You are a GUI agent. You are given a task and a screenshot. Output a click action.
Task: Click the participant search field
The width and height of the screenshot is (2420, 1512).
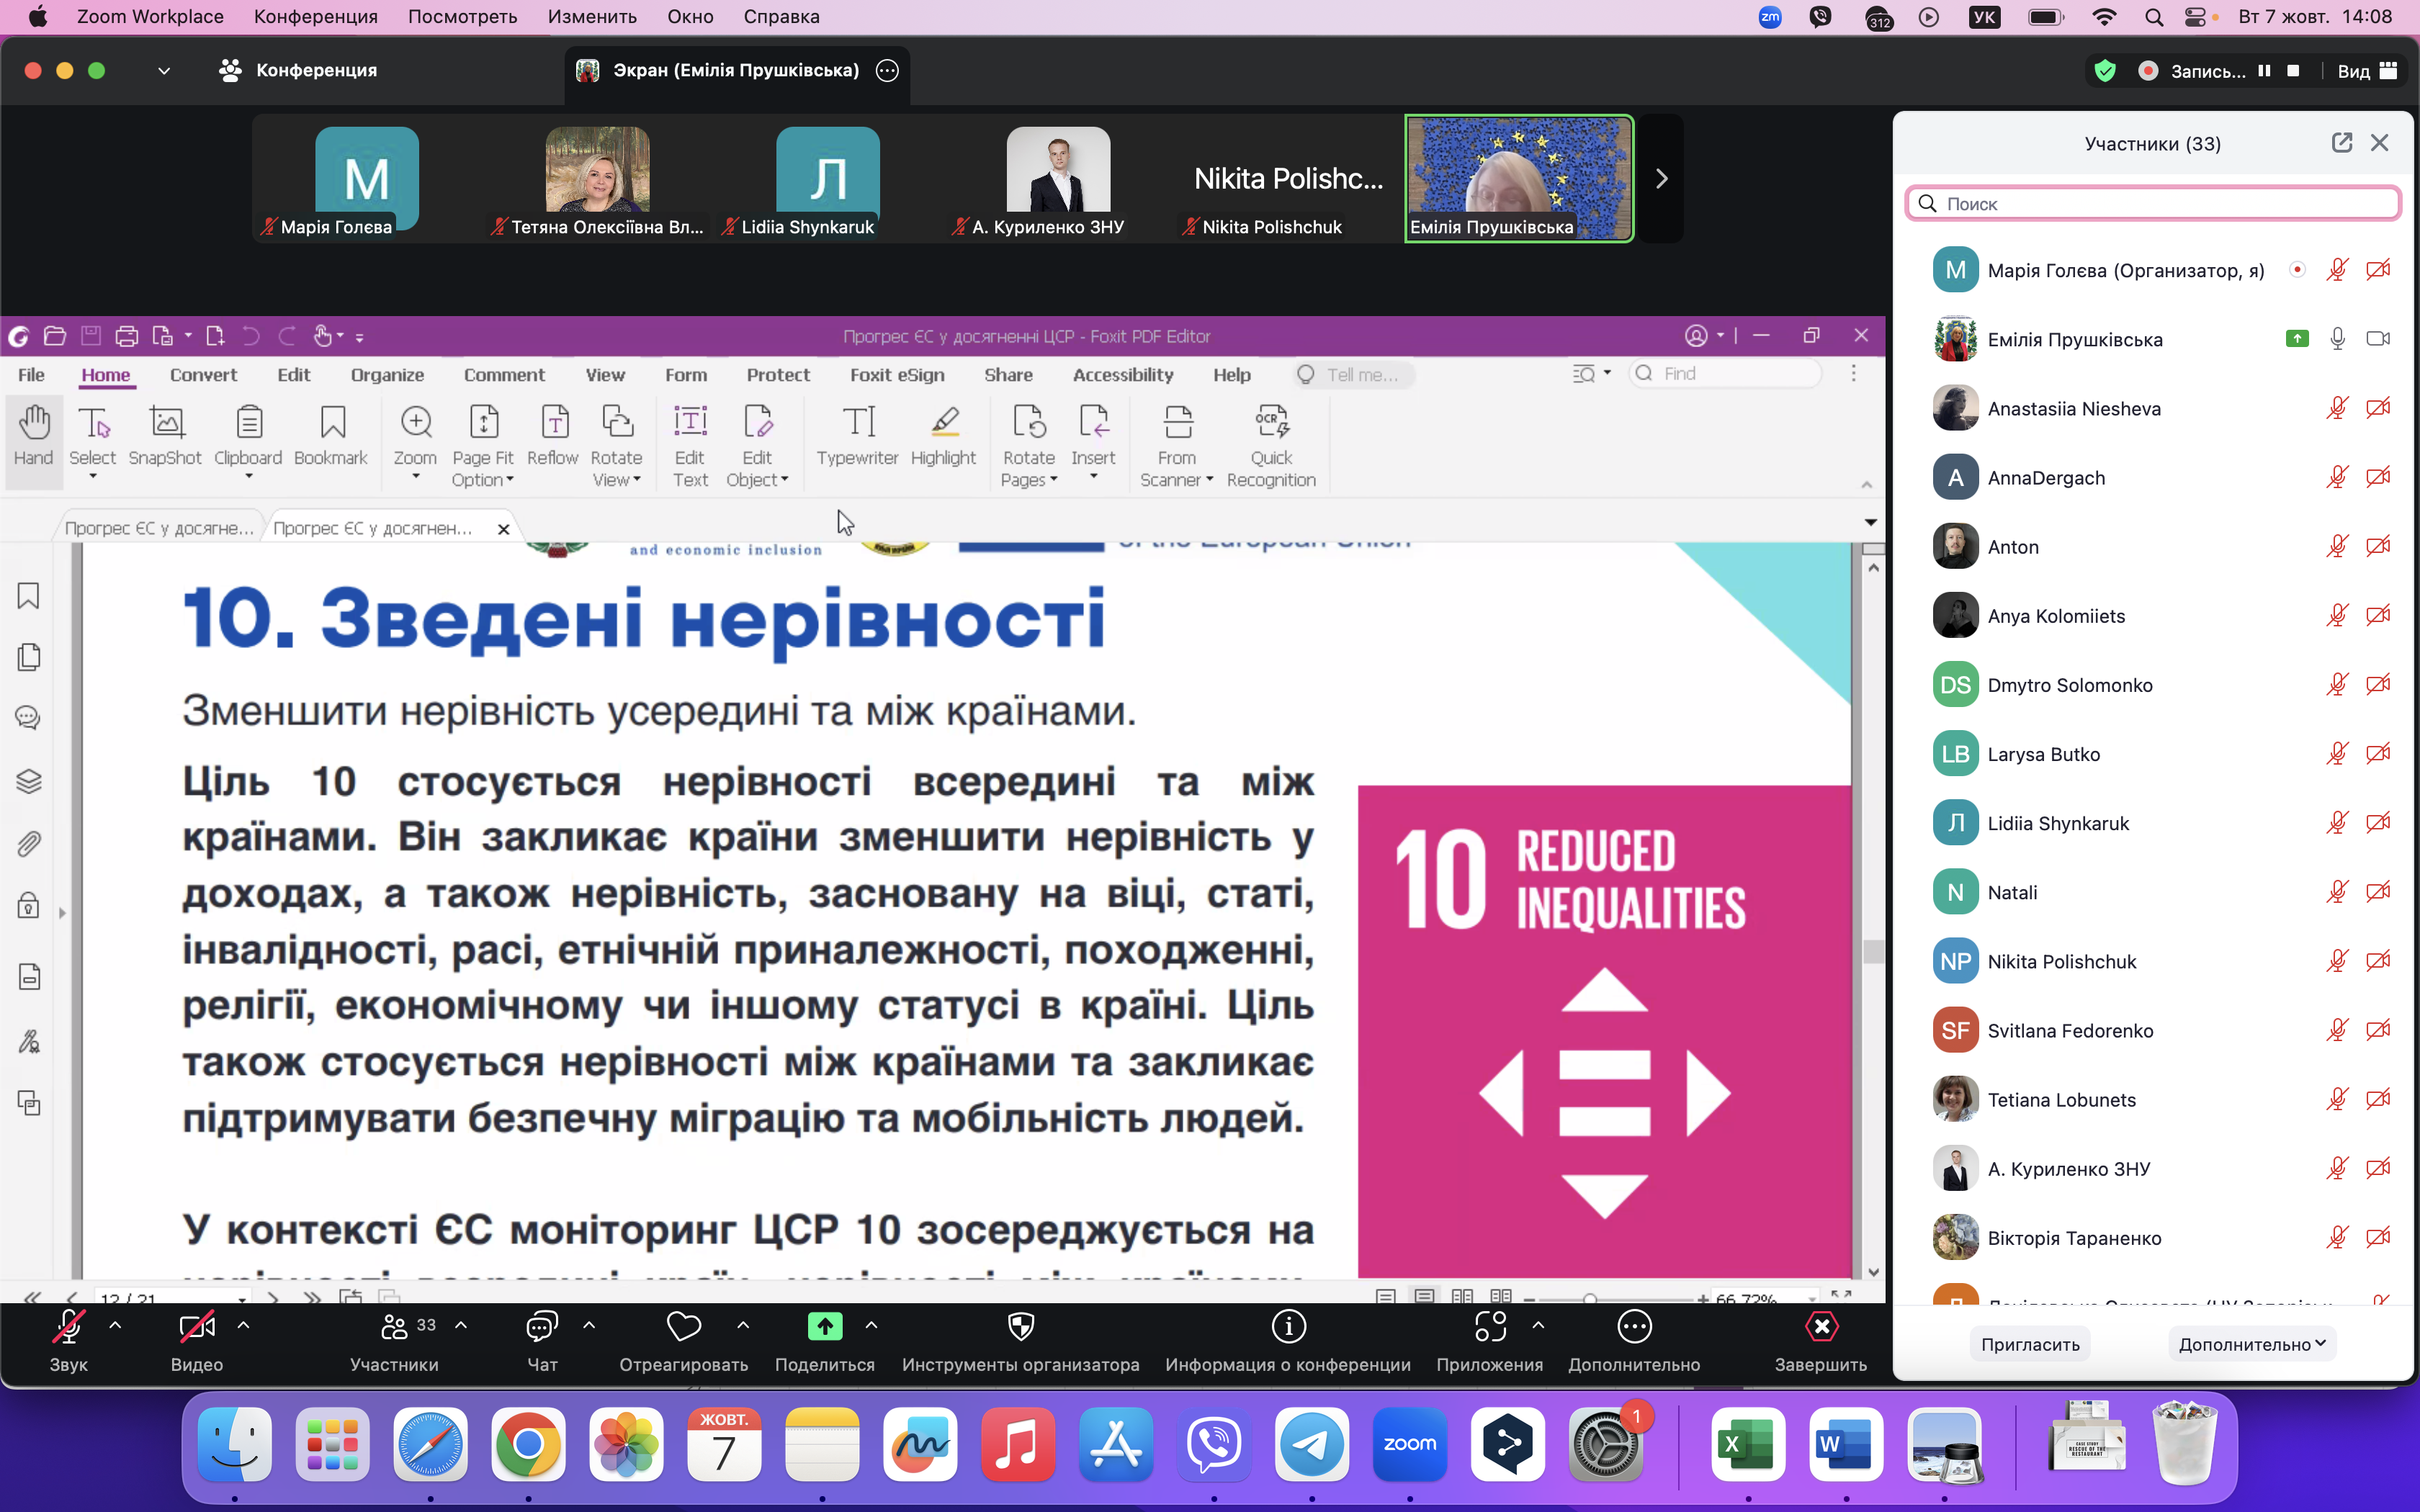2152,204
